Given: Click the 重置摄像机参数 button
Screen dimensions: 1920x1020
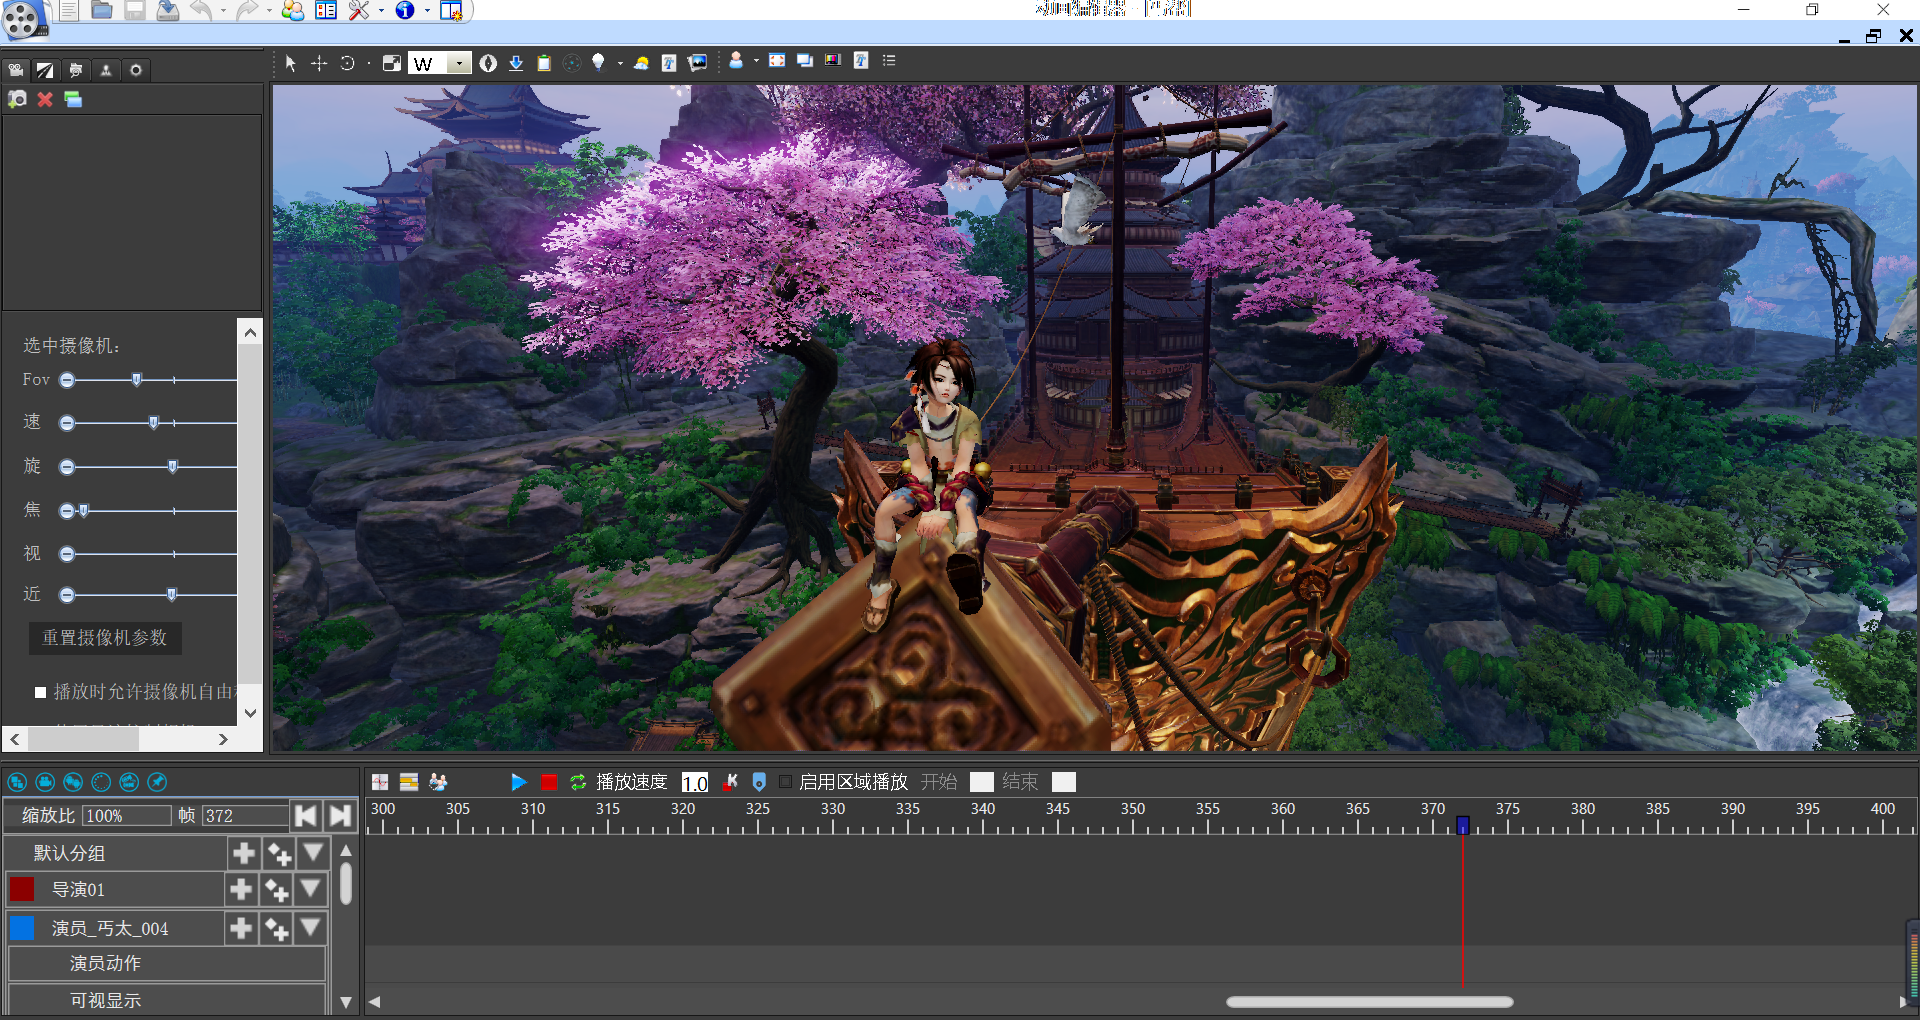Looking at the screenshot, I should pos(105,638).
